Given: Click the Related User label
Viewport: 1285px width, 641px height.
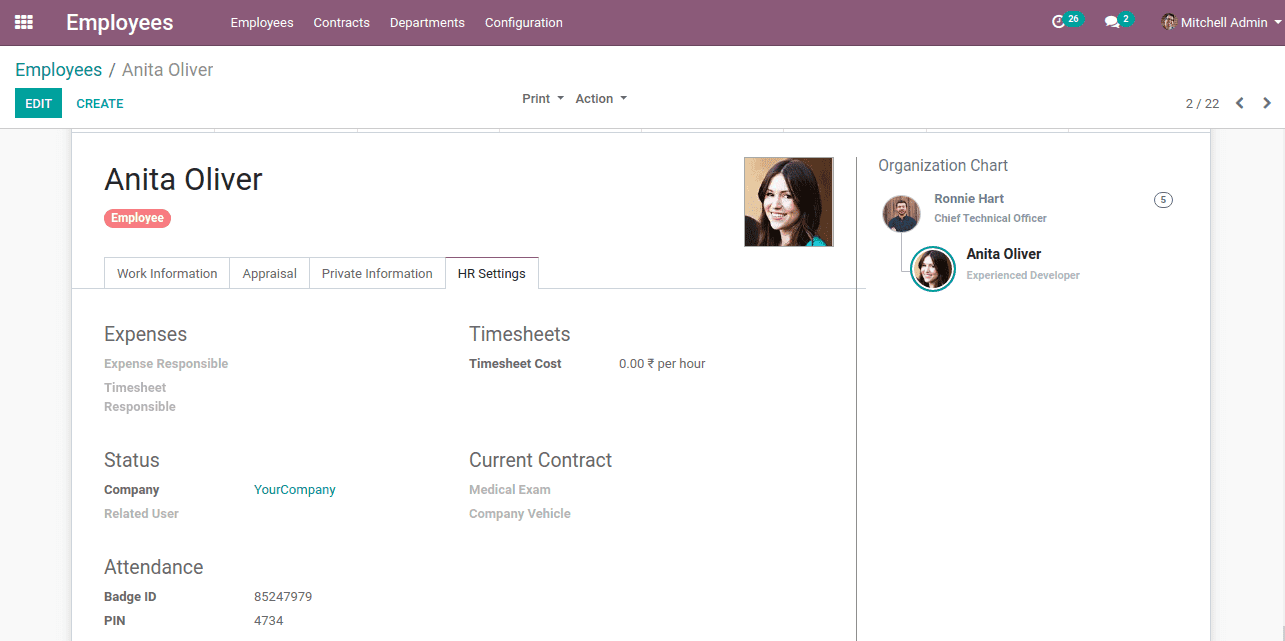Looking at the screenshot, I should tap(141, 514).
